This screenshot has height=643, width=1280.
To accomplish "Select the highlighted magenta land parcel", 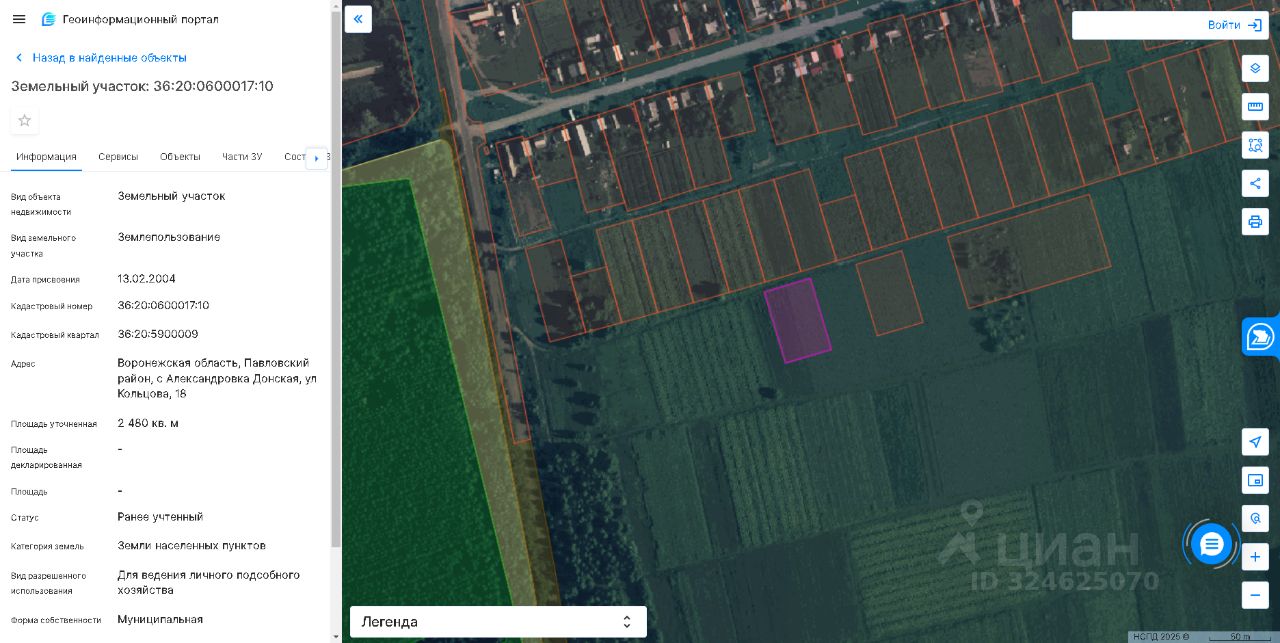I will [797, 320].
